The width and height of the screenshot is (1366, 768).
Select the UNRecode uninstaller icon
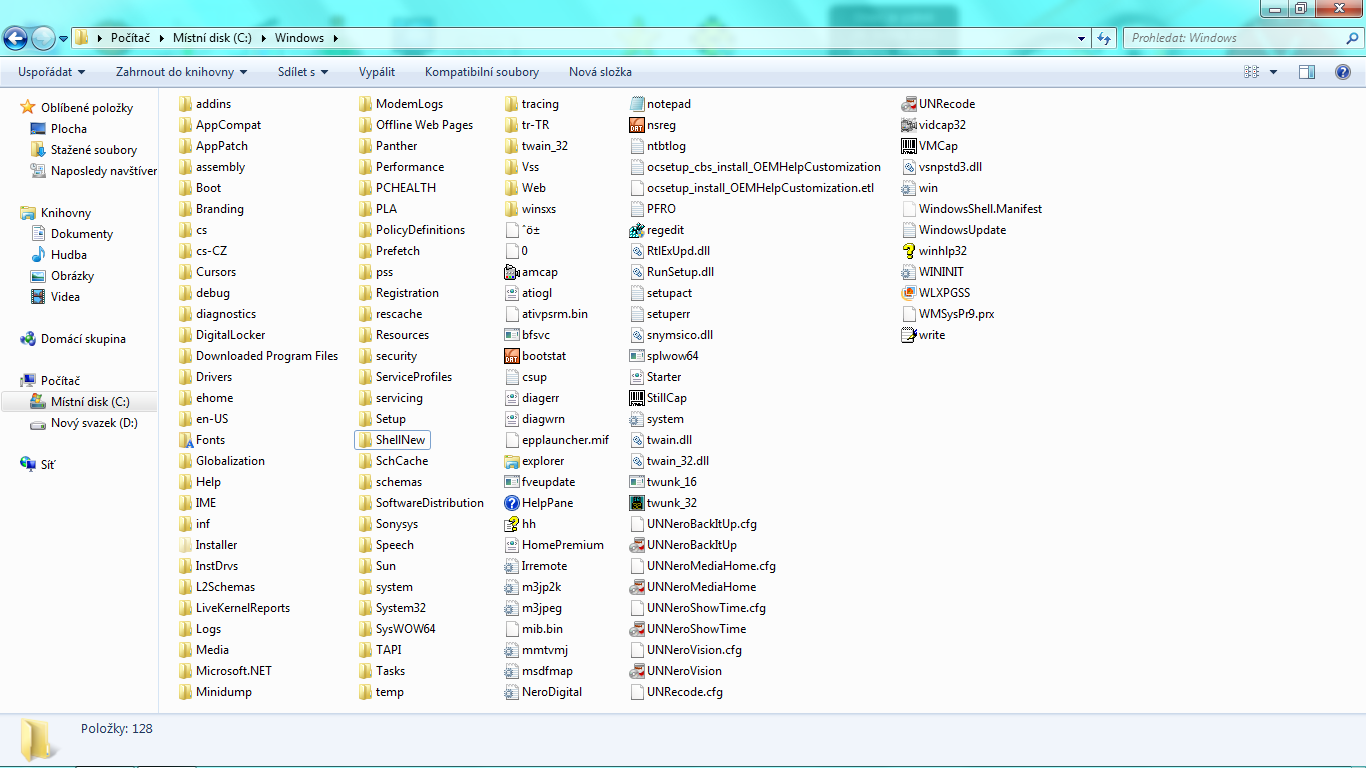[909, 104]
